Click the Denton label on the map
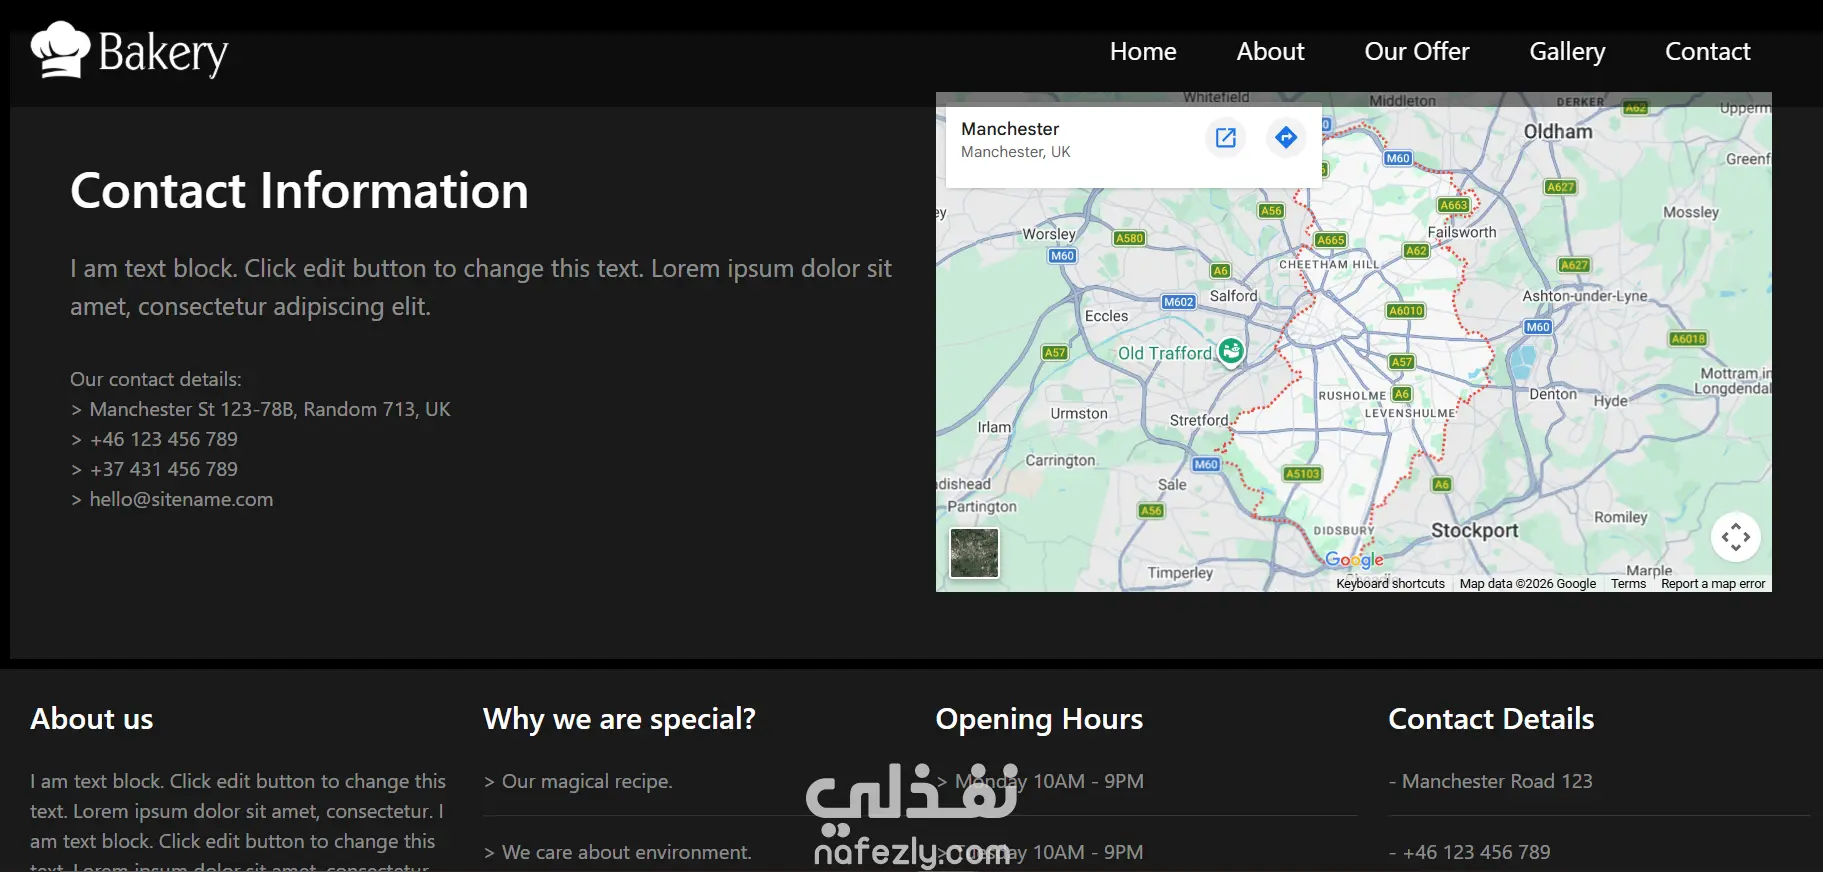 (1553, 394)
